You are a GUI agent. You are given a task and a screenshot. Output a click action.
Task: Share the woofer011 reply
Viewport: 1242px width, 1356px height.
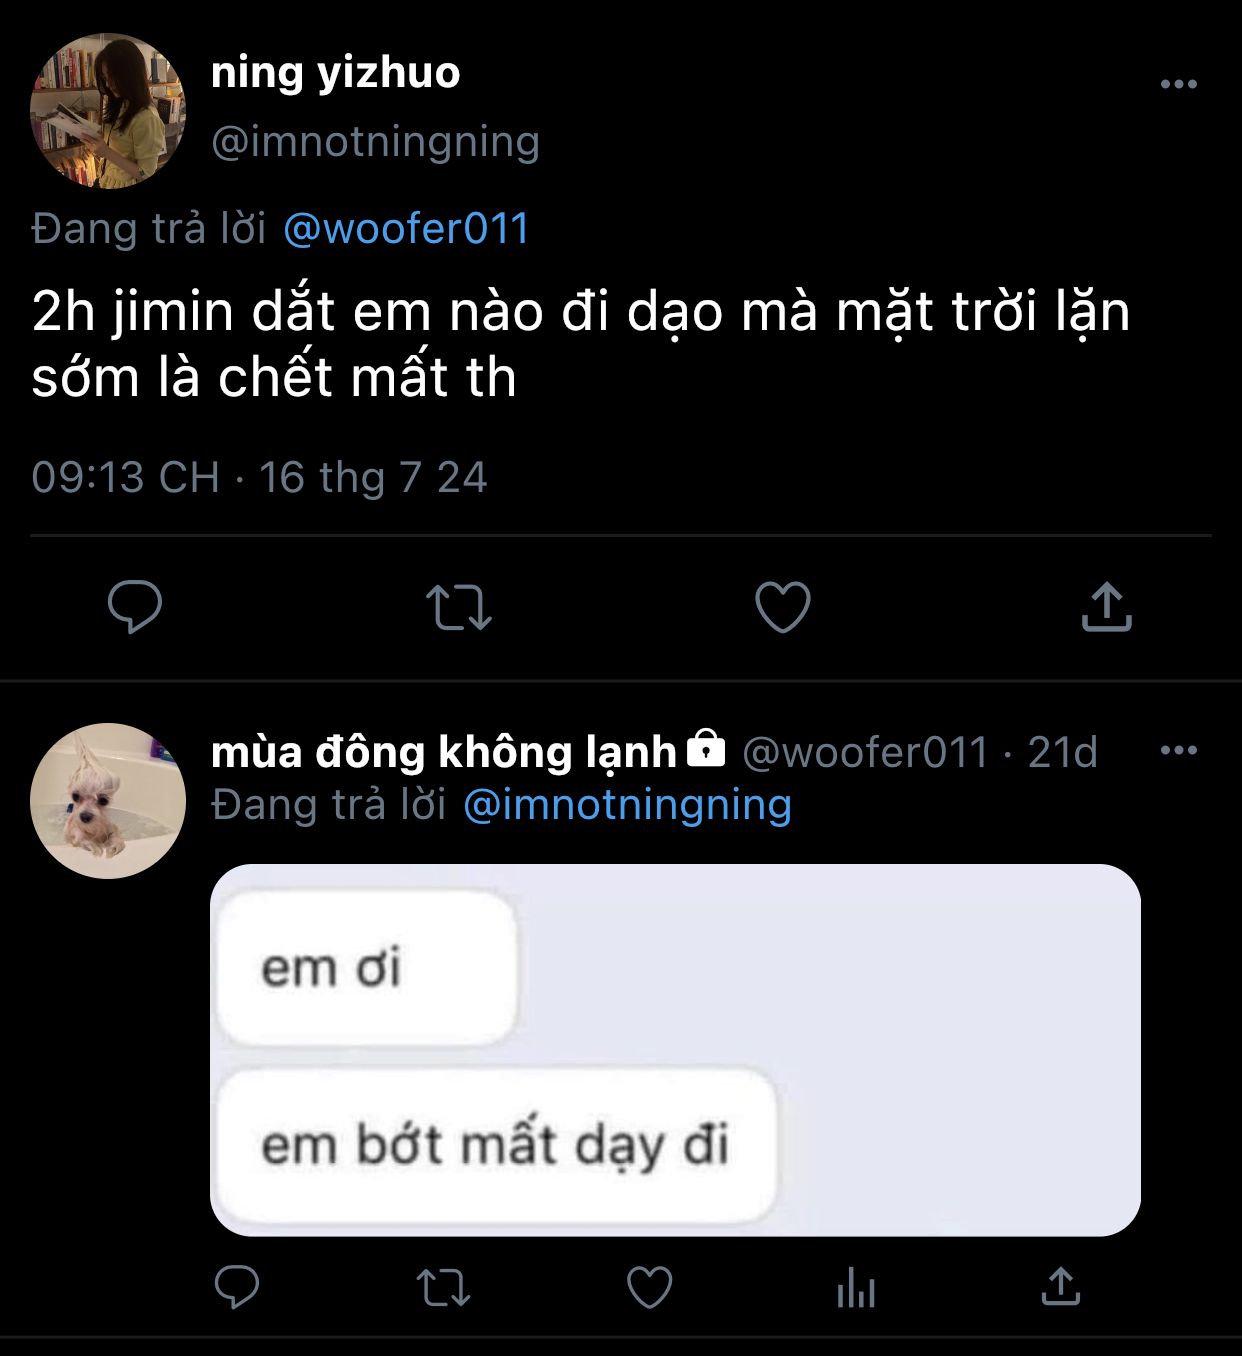1061,1287
